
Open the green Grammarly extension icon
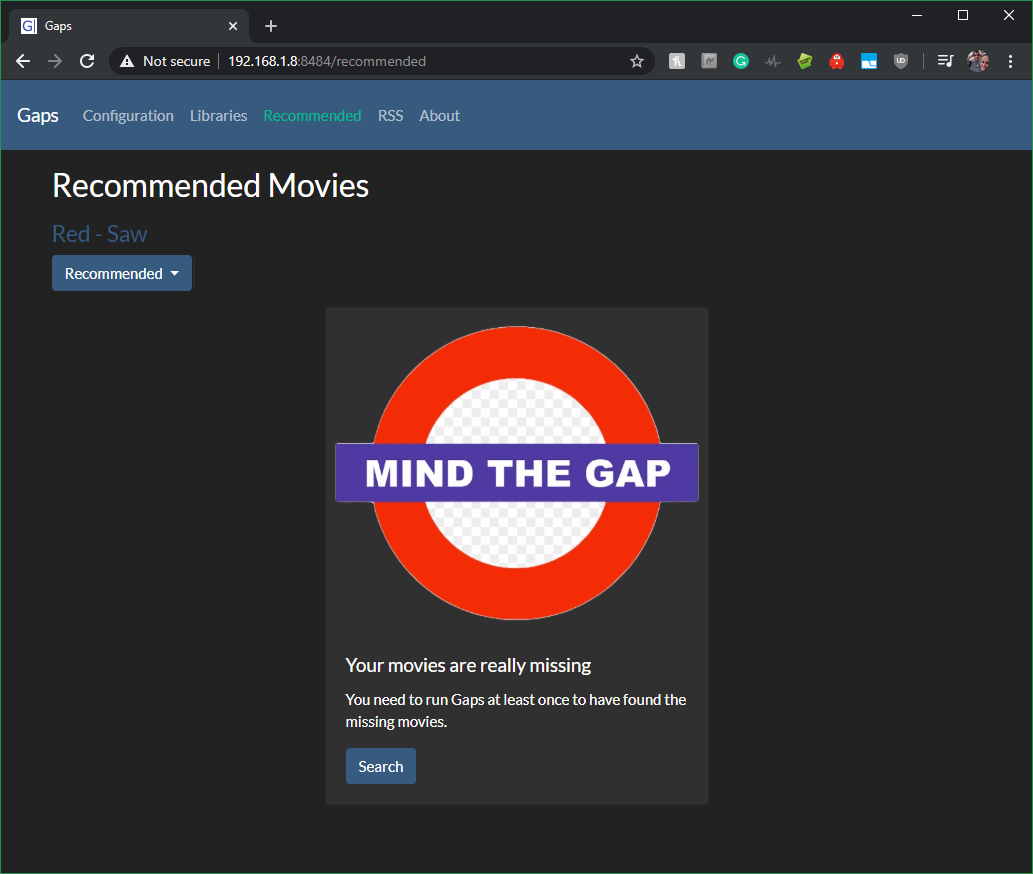click(740, 61)
